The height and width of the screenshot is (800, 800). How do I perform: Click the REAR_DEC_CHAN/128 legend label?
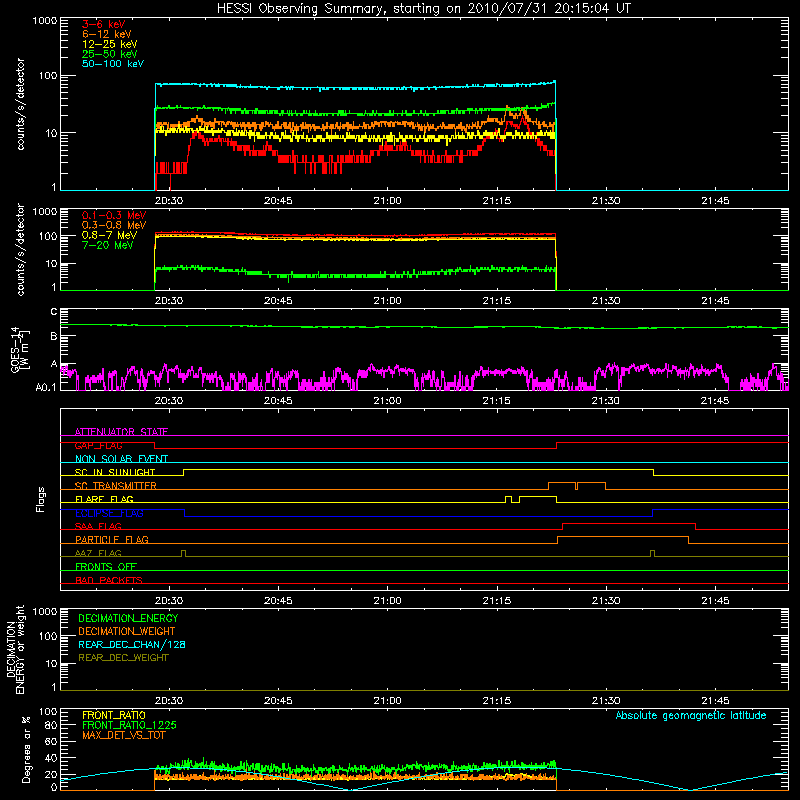(132, 644)
